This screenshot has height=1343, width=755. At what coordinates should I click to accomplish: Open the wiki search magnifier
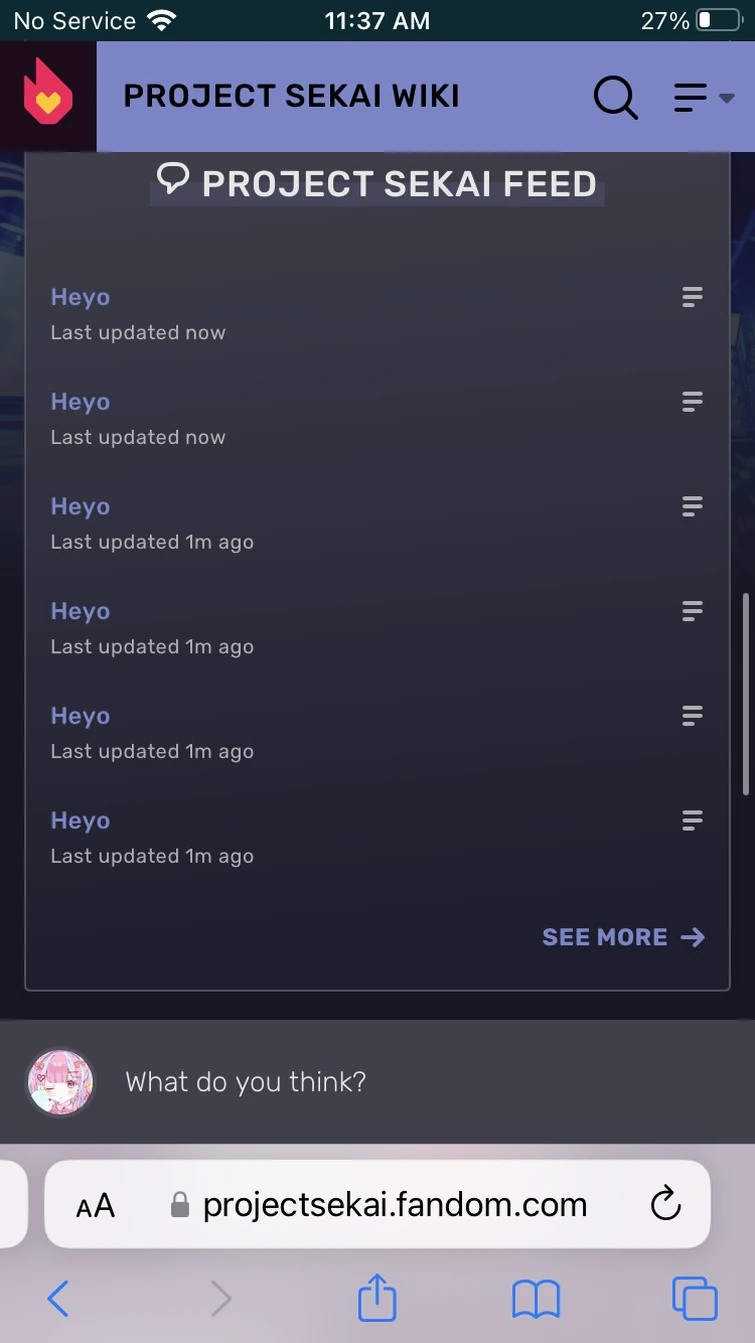click(x=615, y=97)
